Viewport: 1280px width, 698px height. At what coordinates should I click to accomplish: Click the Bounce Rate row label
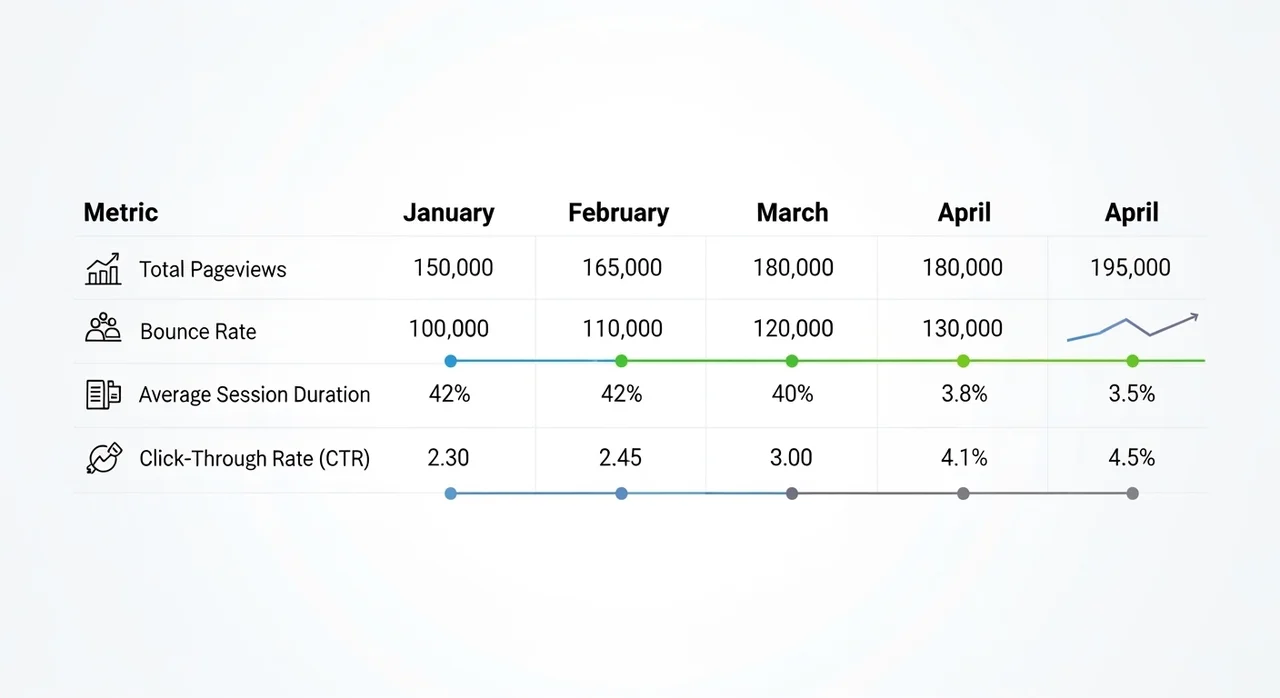(198, 332)
